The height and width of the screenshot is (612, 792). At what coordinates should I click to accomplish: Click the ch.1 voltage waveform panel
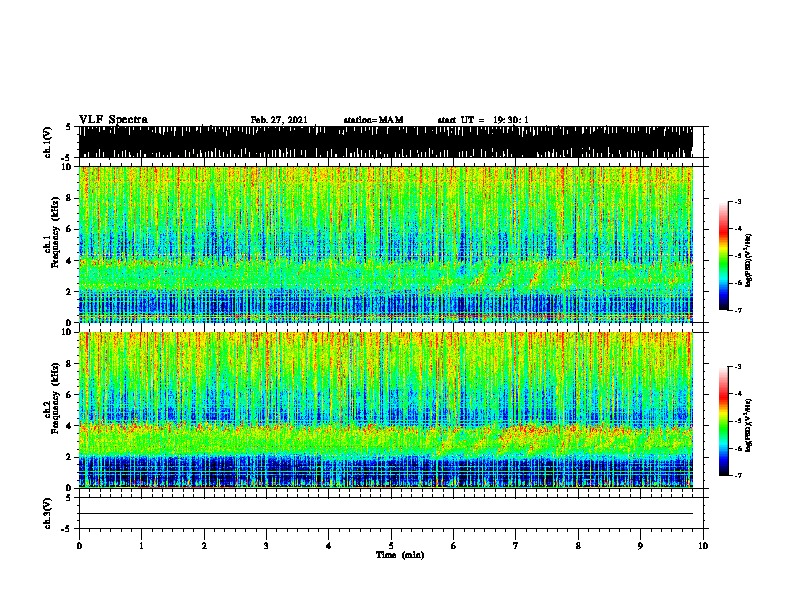[386, 142]
